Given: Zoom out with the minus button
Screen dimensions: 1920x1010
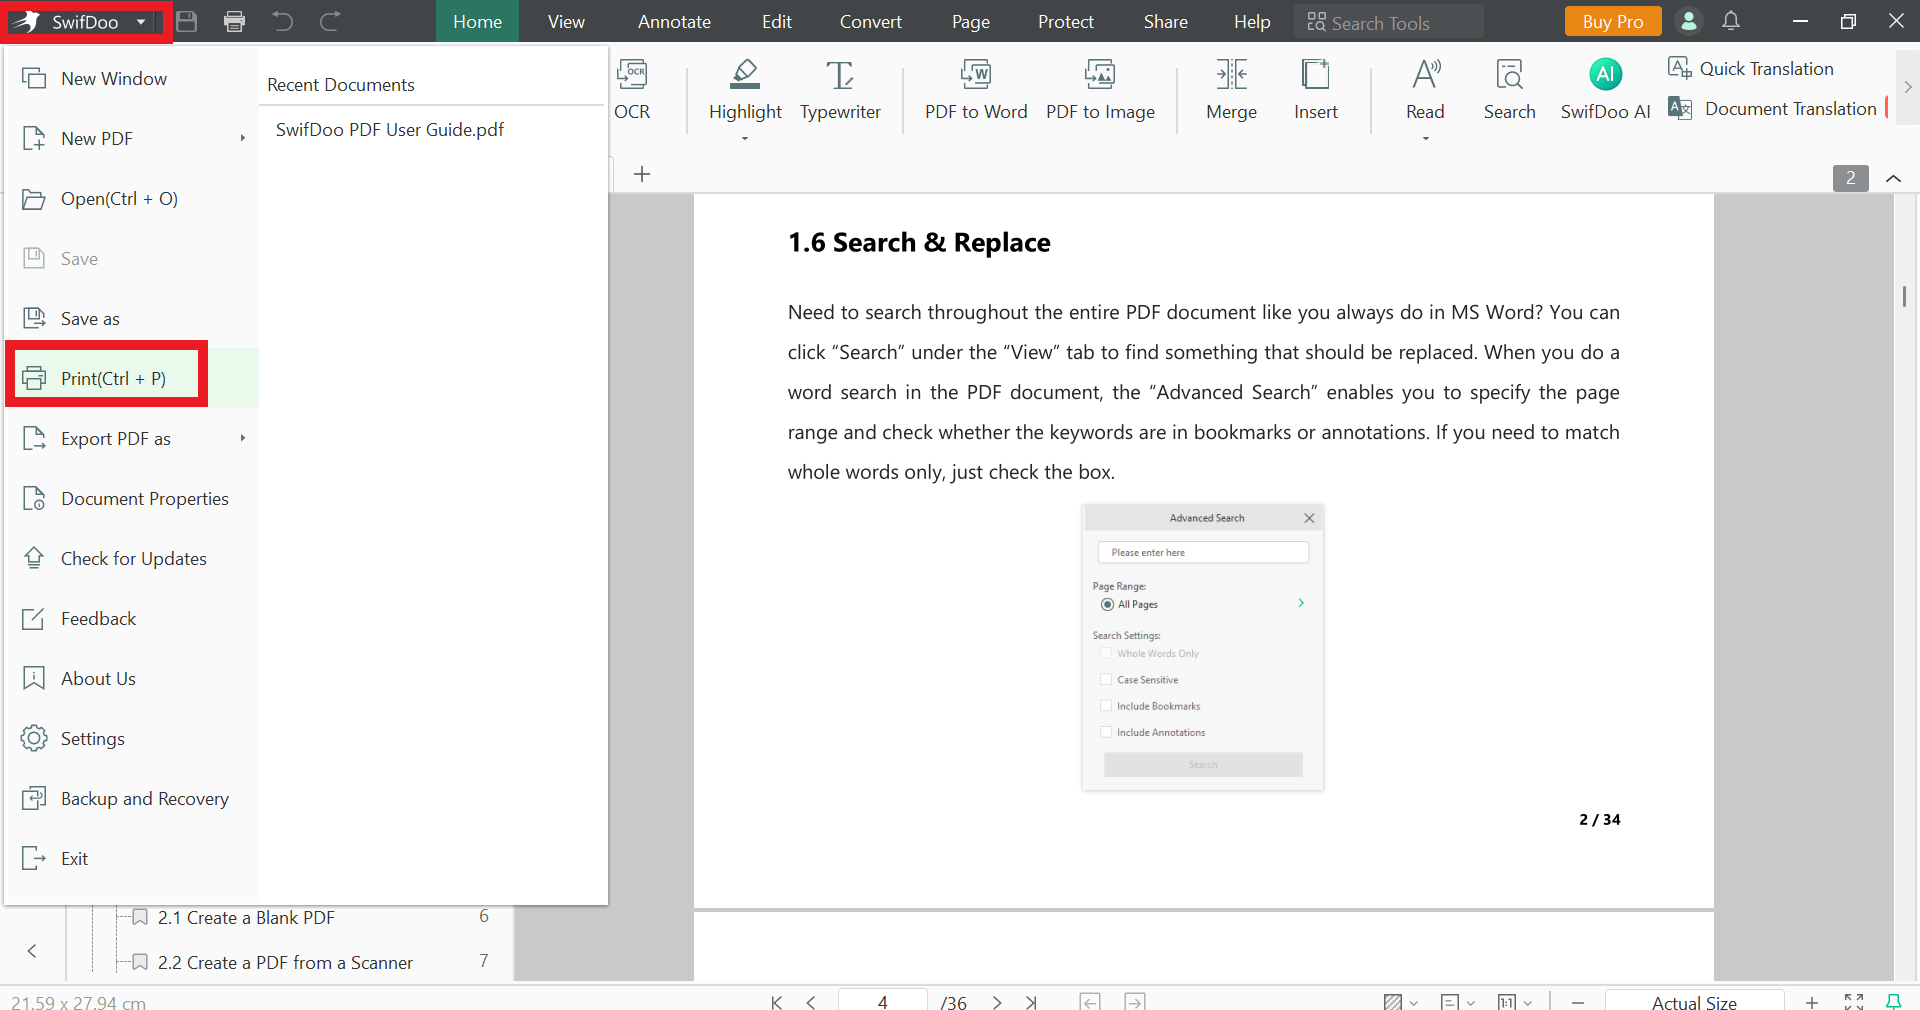Looking at the screenshot, I should (1578, 1002).
